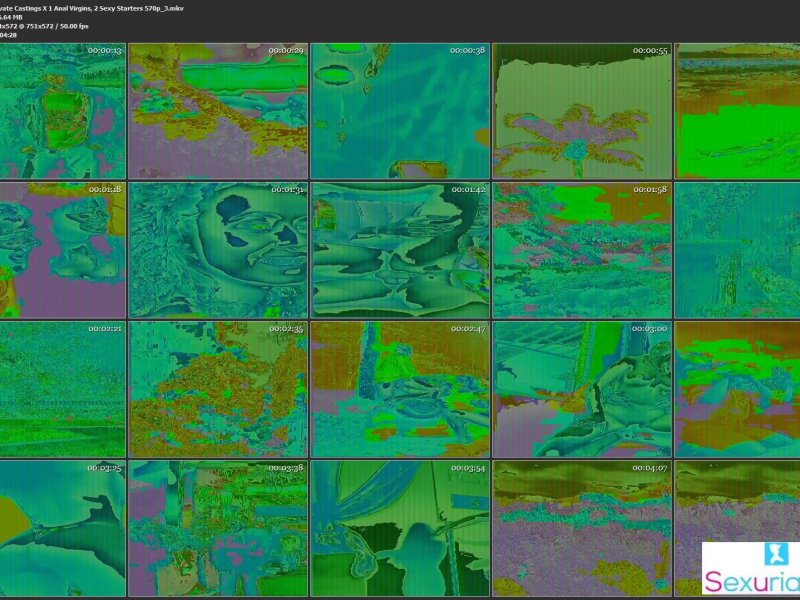Open the thumbnail marked 00:02:35

[x=218, y=389]
